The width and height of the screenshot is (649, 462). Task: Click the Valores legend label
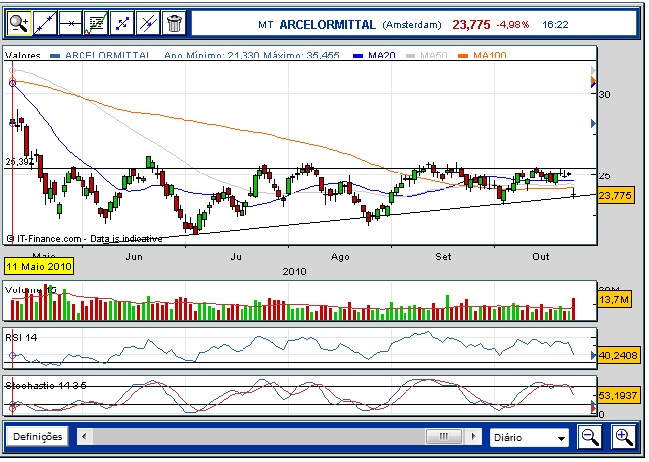click(x=23, y=55)
